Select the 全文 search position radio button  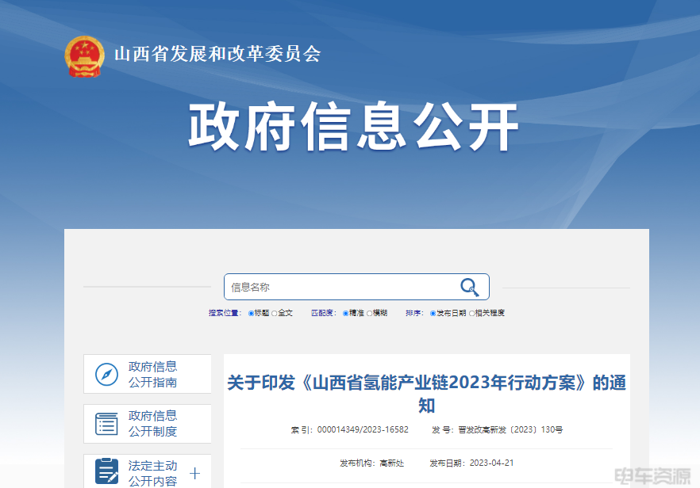tap(275, 313)
